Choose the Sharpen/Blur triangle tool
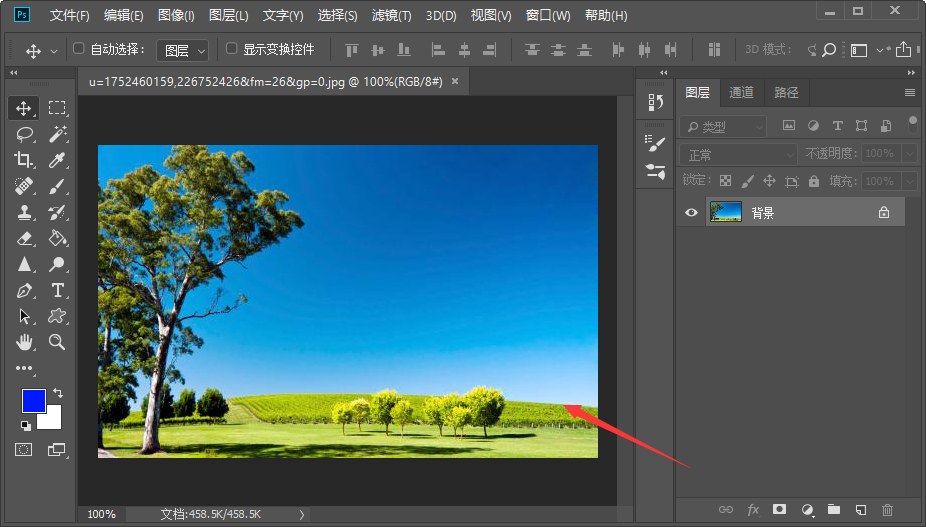Viewport: 926px width, 527px height. 24,264
